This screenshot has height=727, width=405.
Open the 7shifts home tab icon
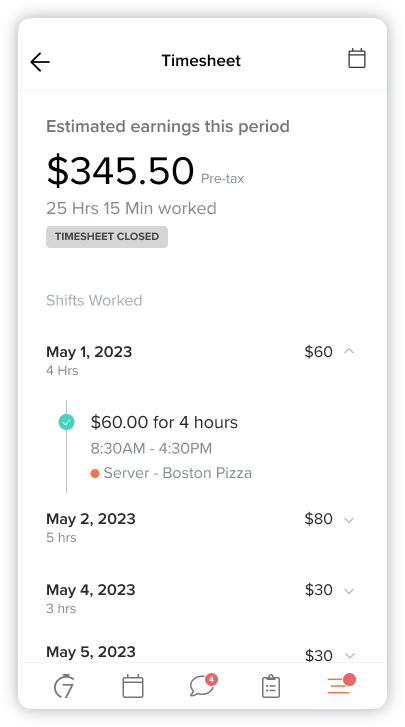click(x=64, y=687)
